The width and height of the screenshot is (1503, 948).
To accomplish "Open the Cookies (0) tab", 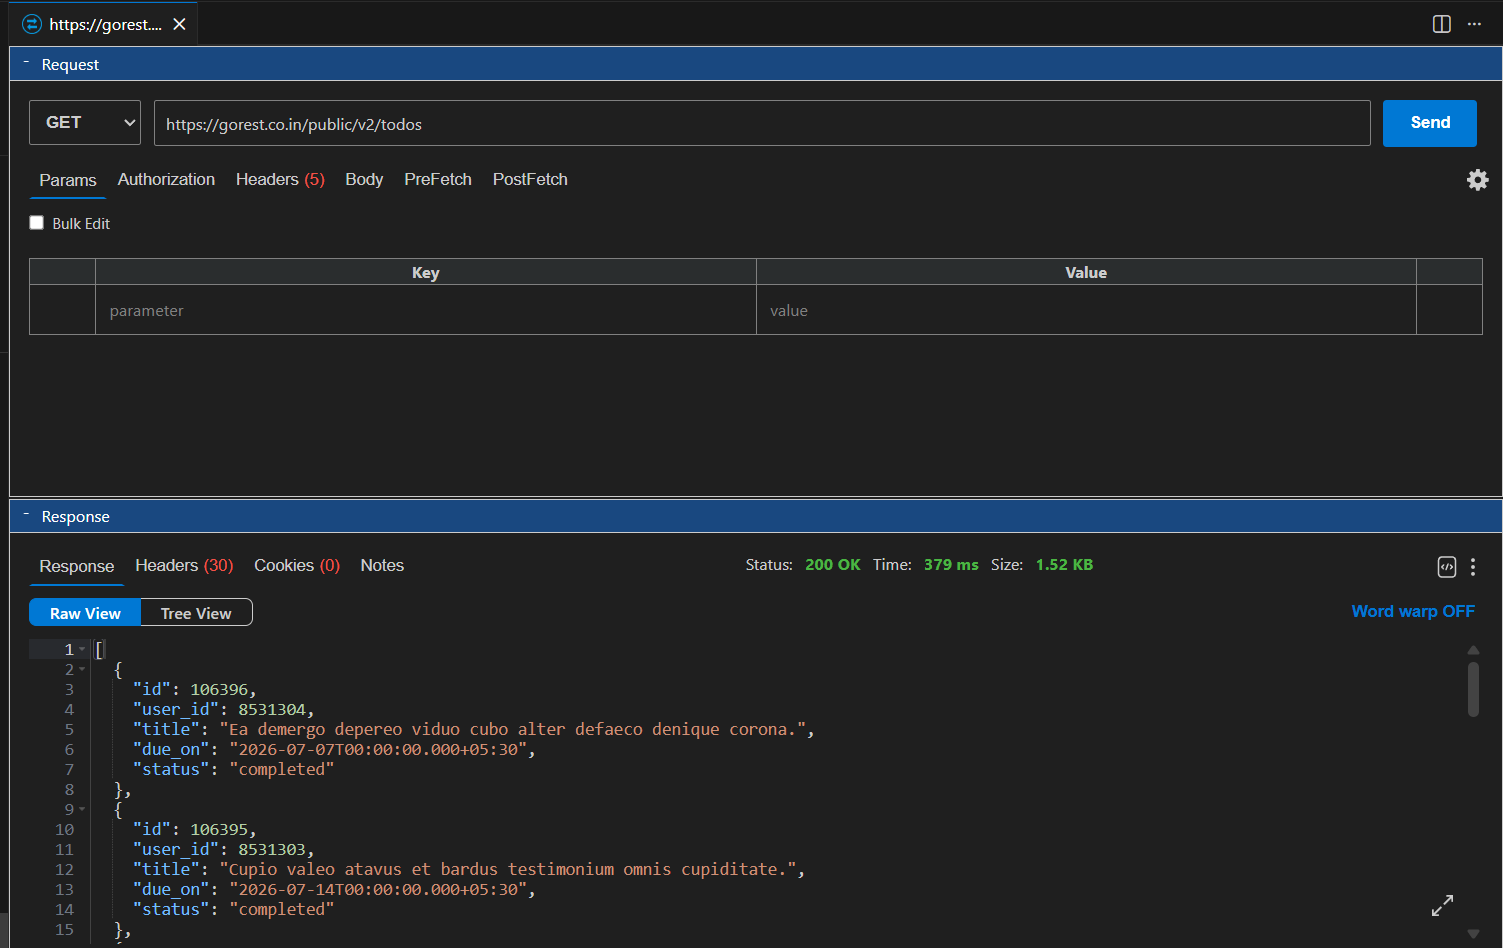I will point(297,565).
